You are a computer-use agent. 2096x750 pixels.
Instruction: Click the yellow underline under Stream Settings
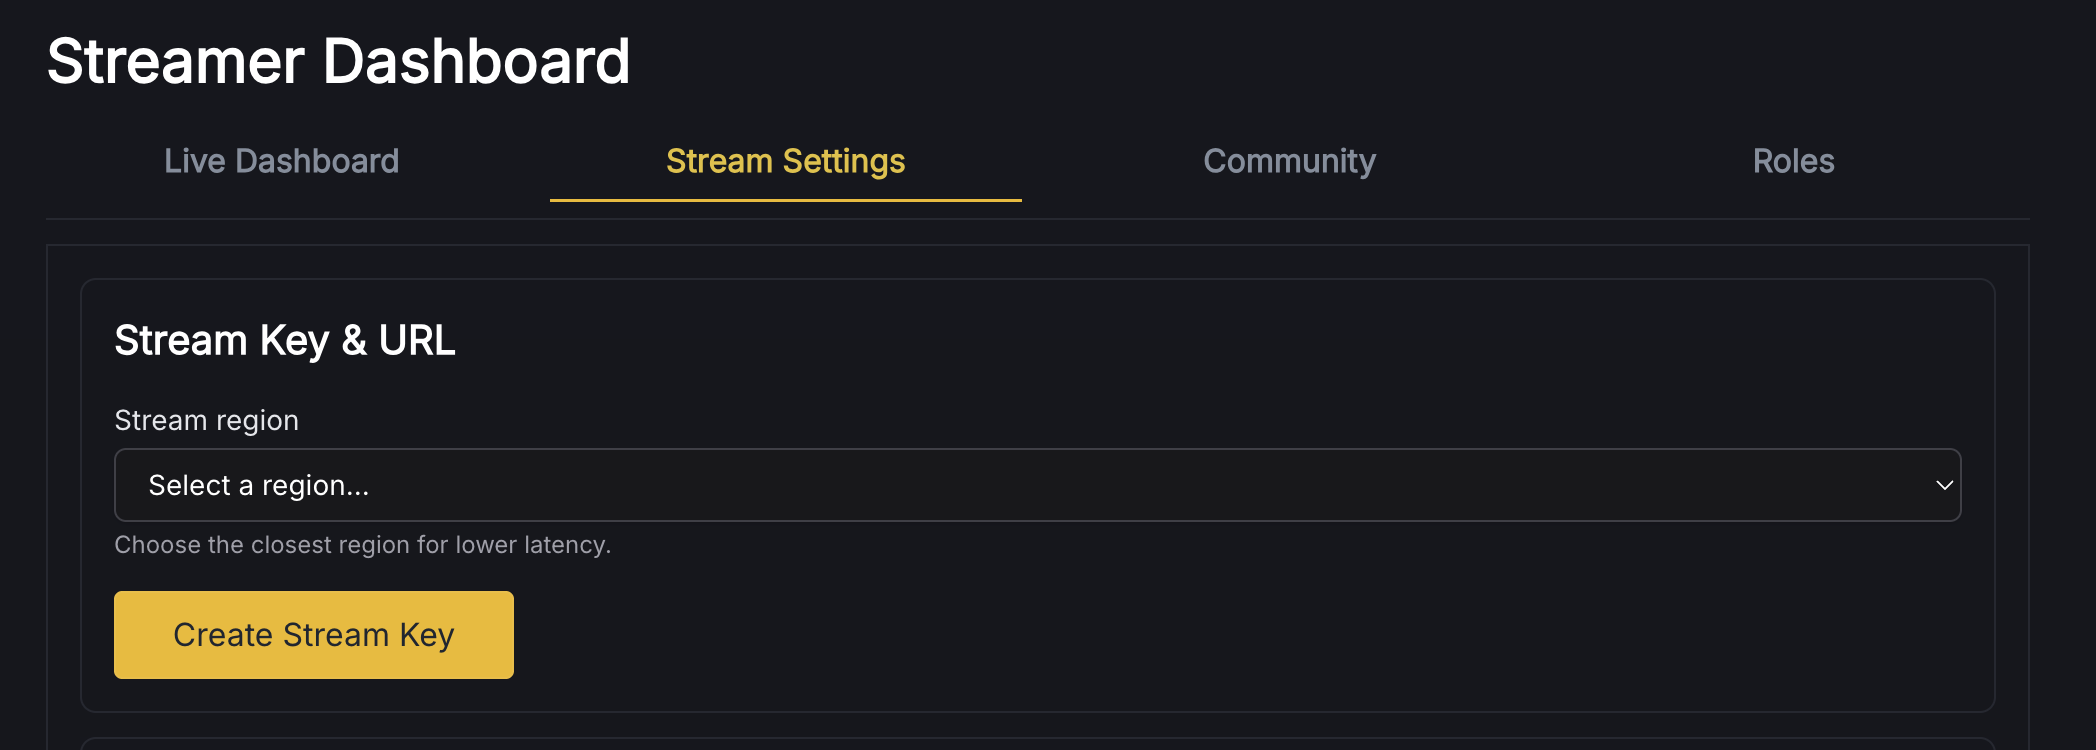pyautogui.click(x=785, y=200)
